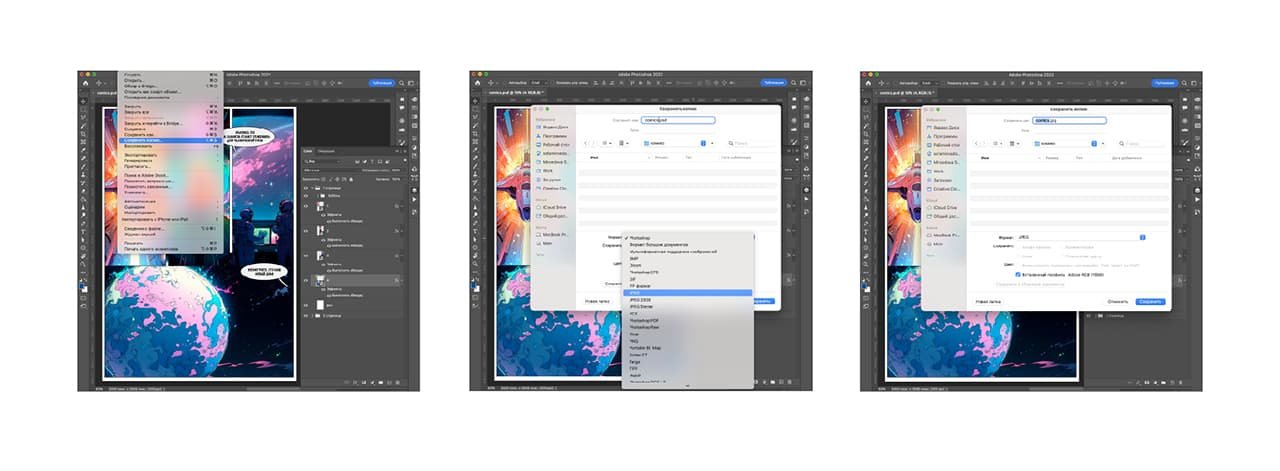The height and width of the screenshot is (471, 1280).
Task: Click the Home icon in right screenshot's options bar
Action: (x=868, y=83)
